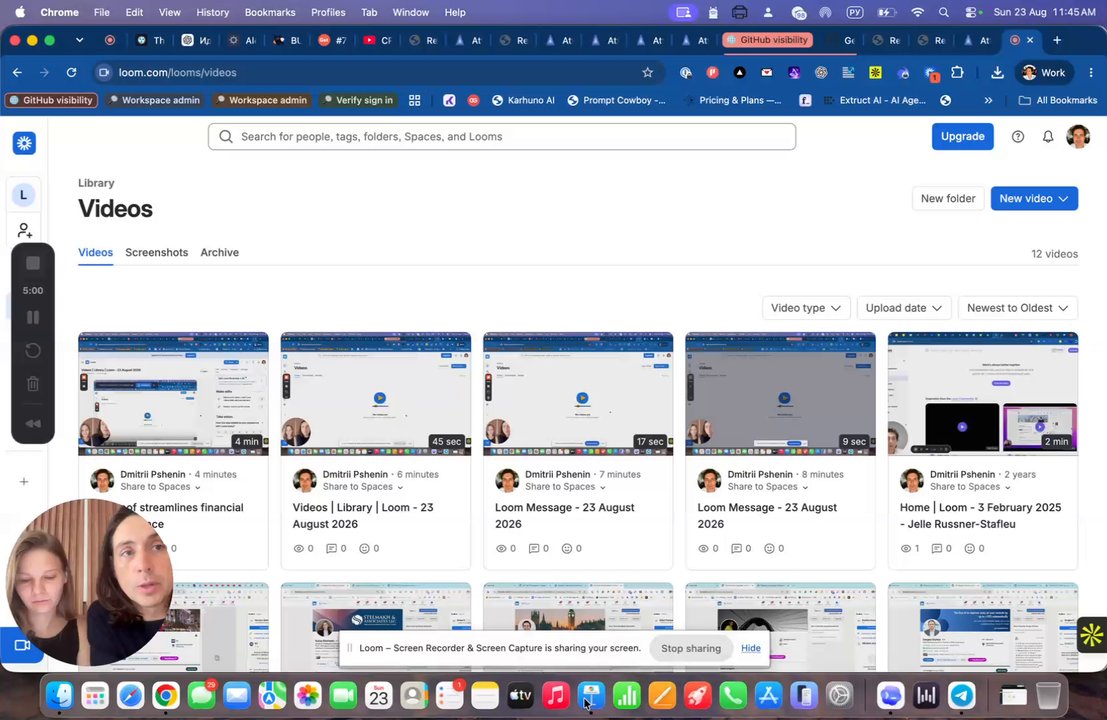
Task: Open Telegram from the Dock
Action: [962, 696]
